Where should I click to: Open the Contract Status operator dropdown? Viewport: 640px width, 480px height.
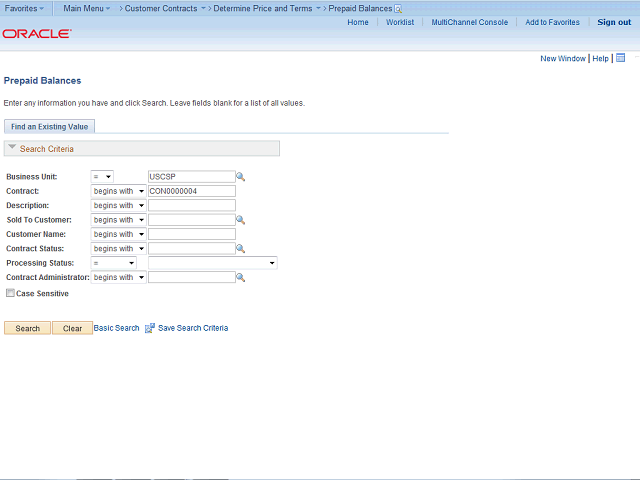(x=118, y=249)
